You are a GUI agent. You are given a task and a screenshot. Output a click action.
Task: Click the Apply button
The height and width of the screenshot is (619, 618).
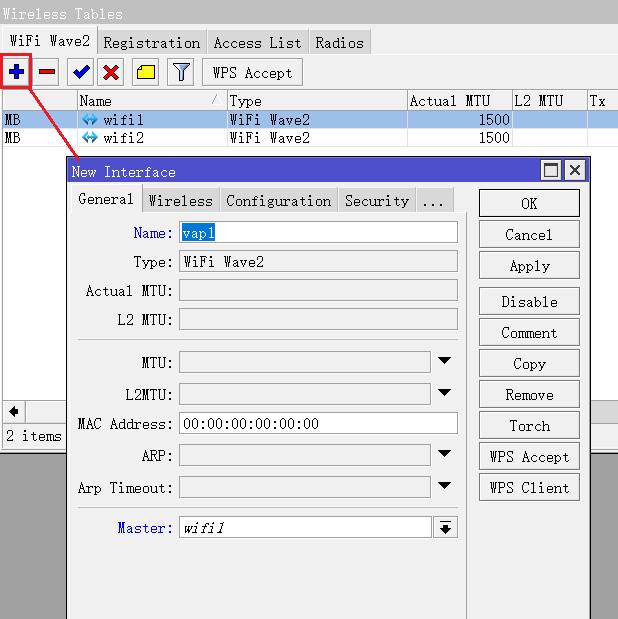tap(529, 266)
